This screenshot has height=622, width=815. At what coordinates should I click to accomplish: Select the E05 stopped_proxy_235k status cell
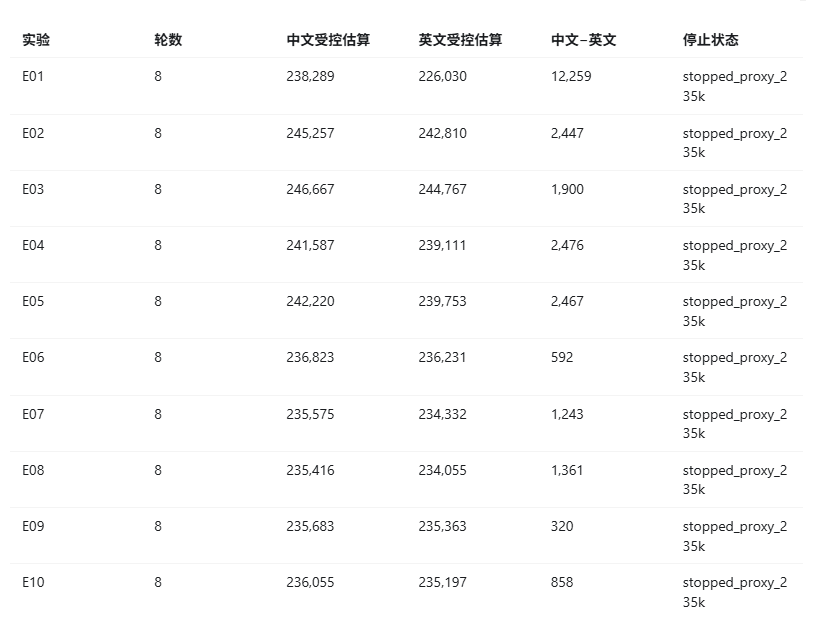point(734,311)
